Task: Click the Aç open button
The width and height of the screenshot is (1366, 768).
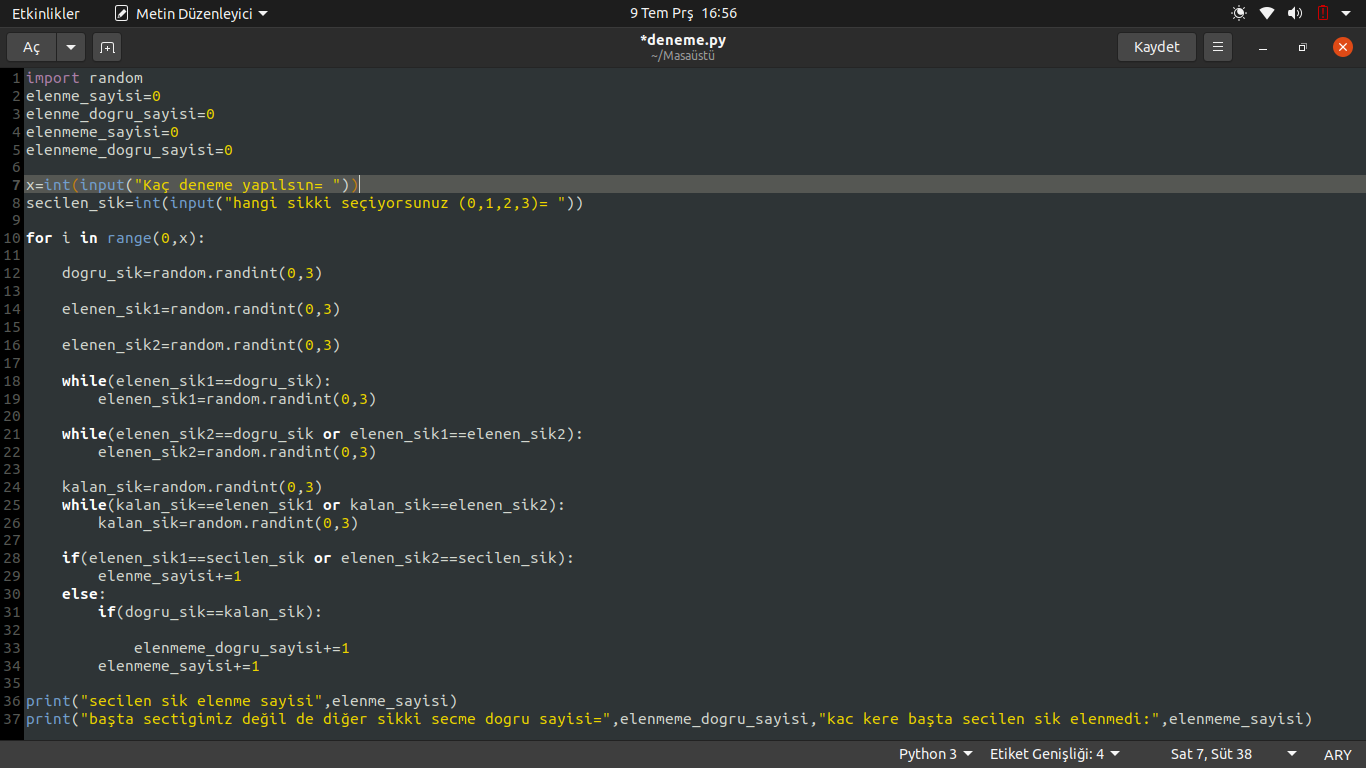Action: [x=32, y=47]
